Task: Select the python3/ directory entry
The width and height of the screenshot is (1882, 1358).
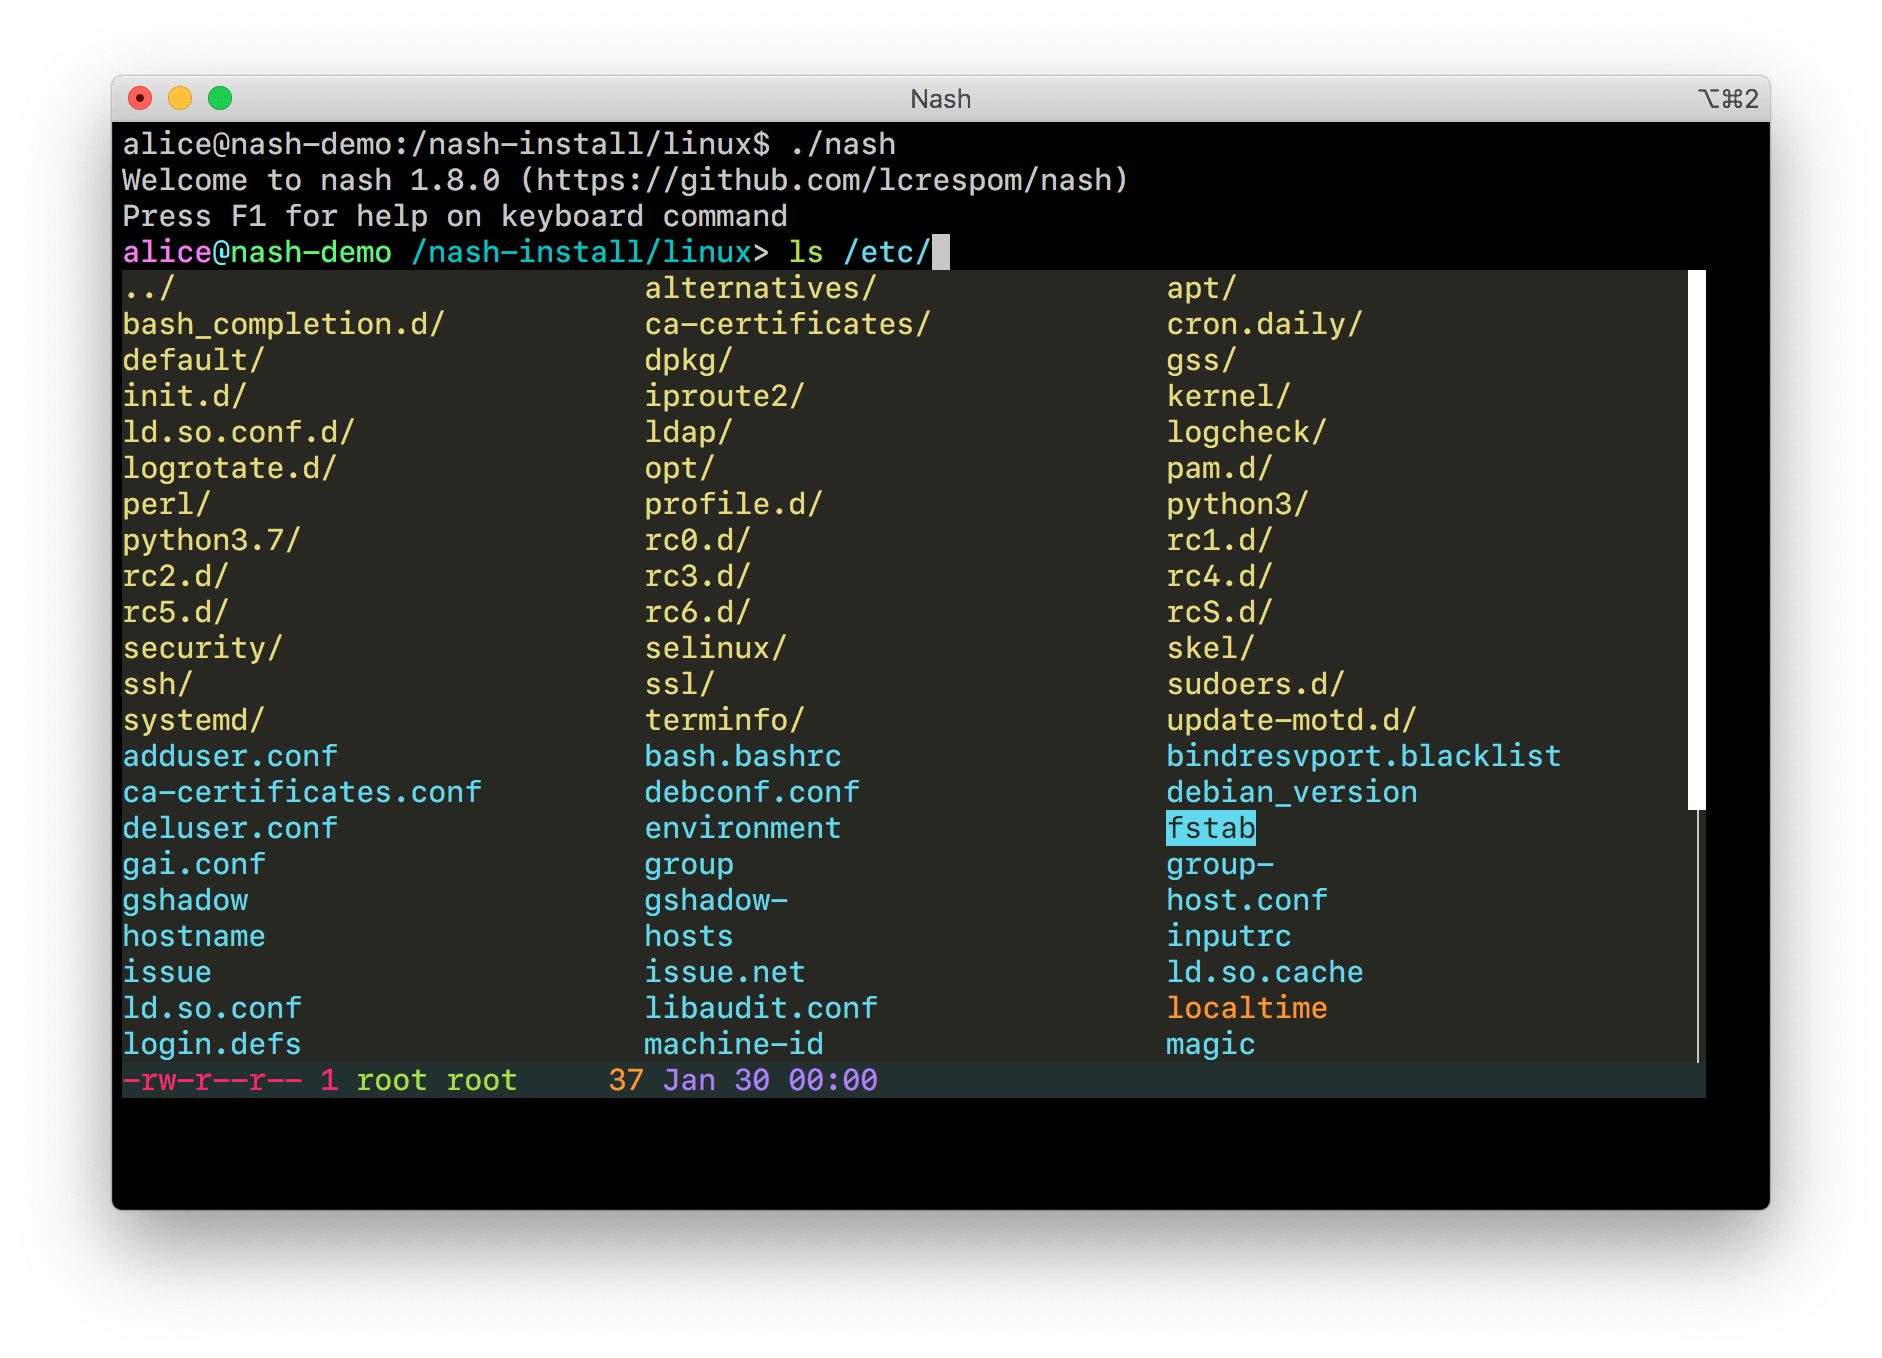Action: click(x=1237, y=504)
